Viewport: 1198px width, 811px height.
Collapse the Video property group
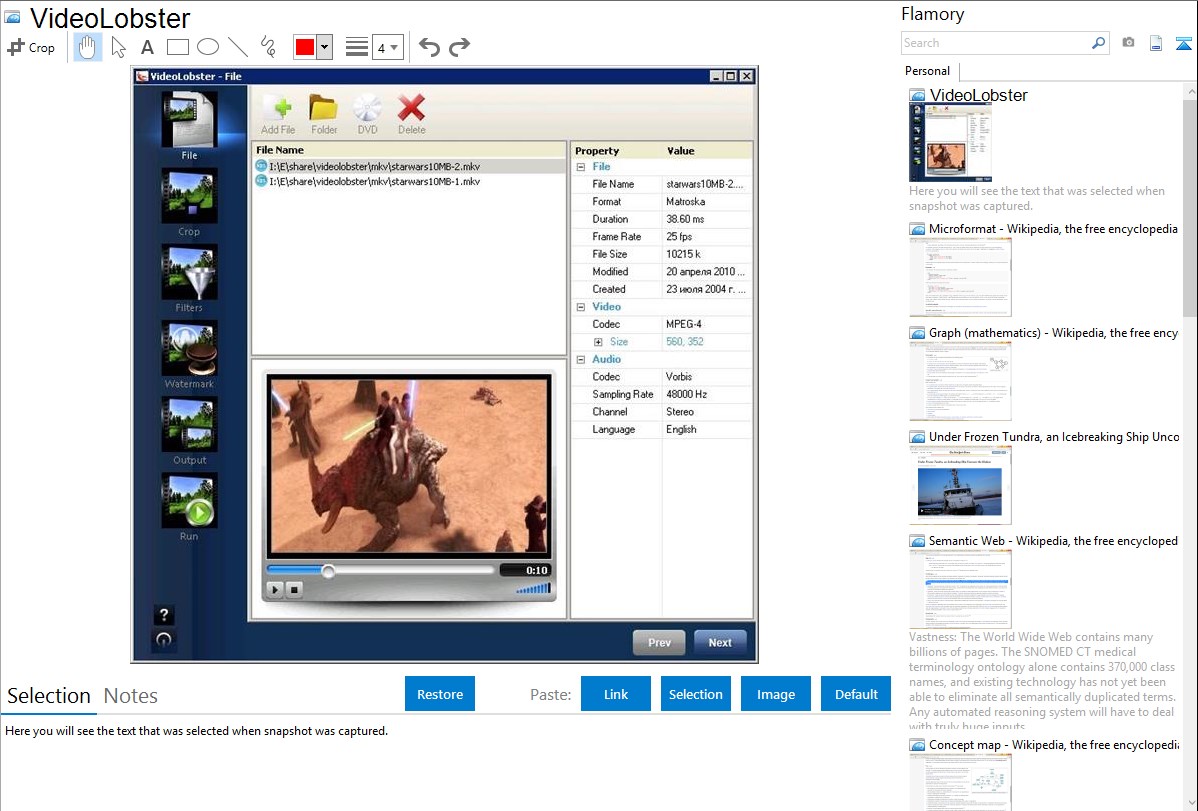tap(581, 307)
